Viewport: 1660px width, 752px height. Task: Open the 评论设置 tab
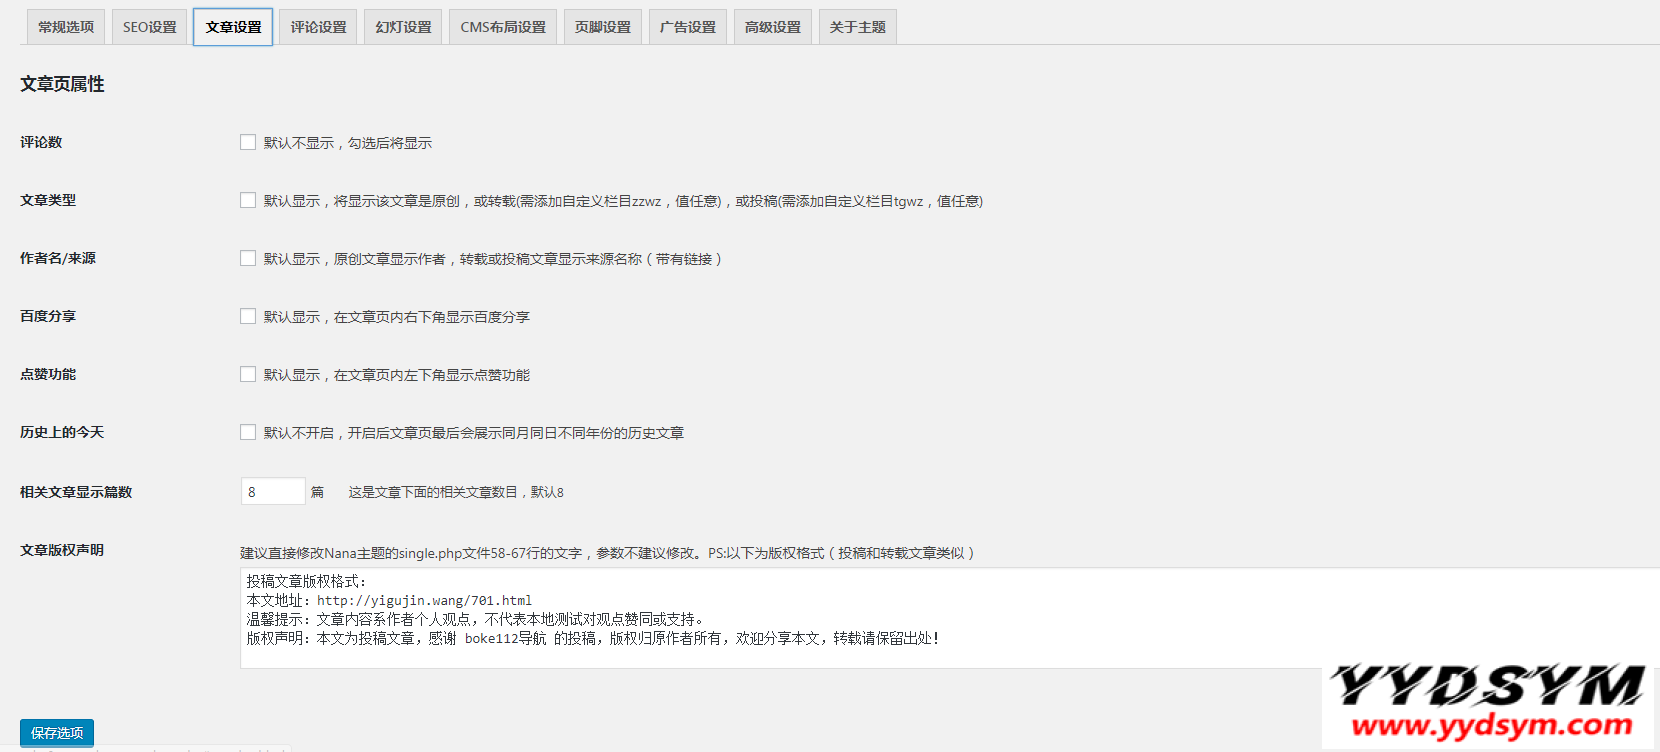318,27
